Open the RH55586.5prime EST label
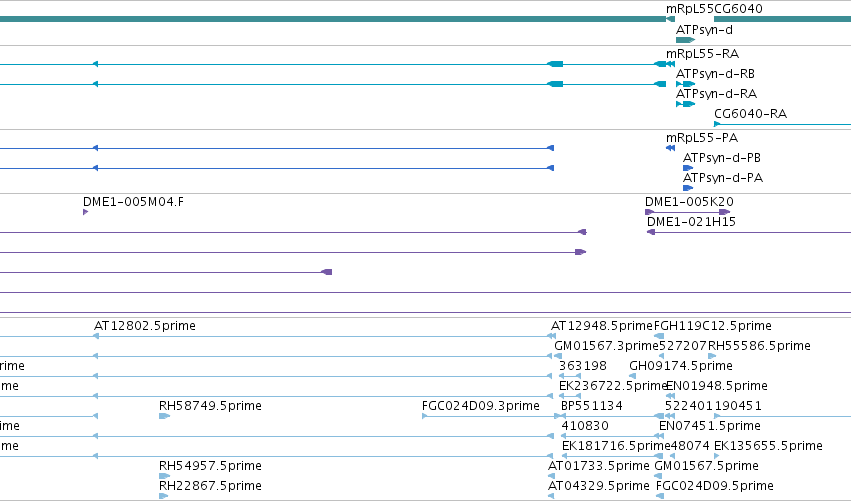 (759, 346)
